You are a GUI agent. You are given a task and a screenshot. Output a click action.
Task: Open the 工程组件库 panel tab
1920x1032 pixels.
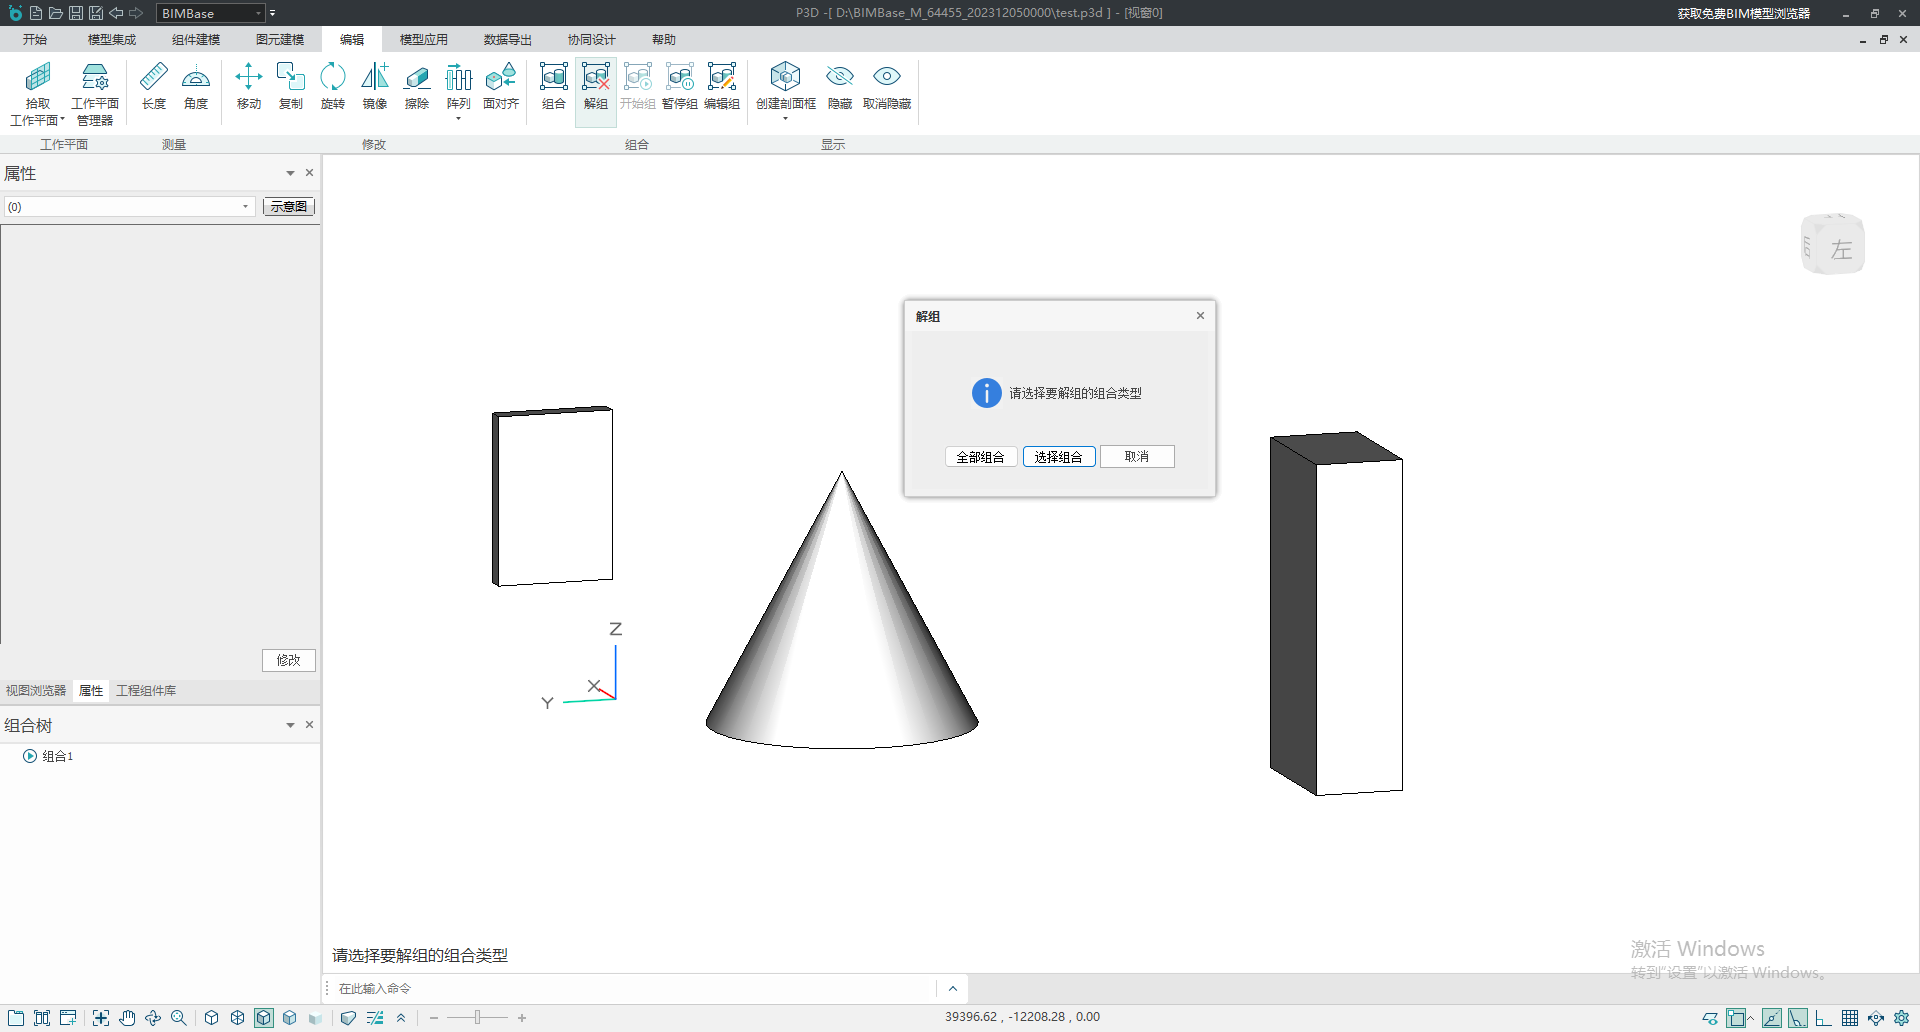pos(146,691)
